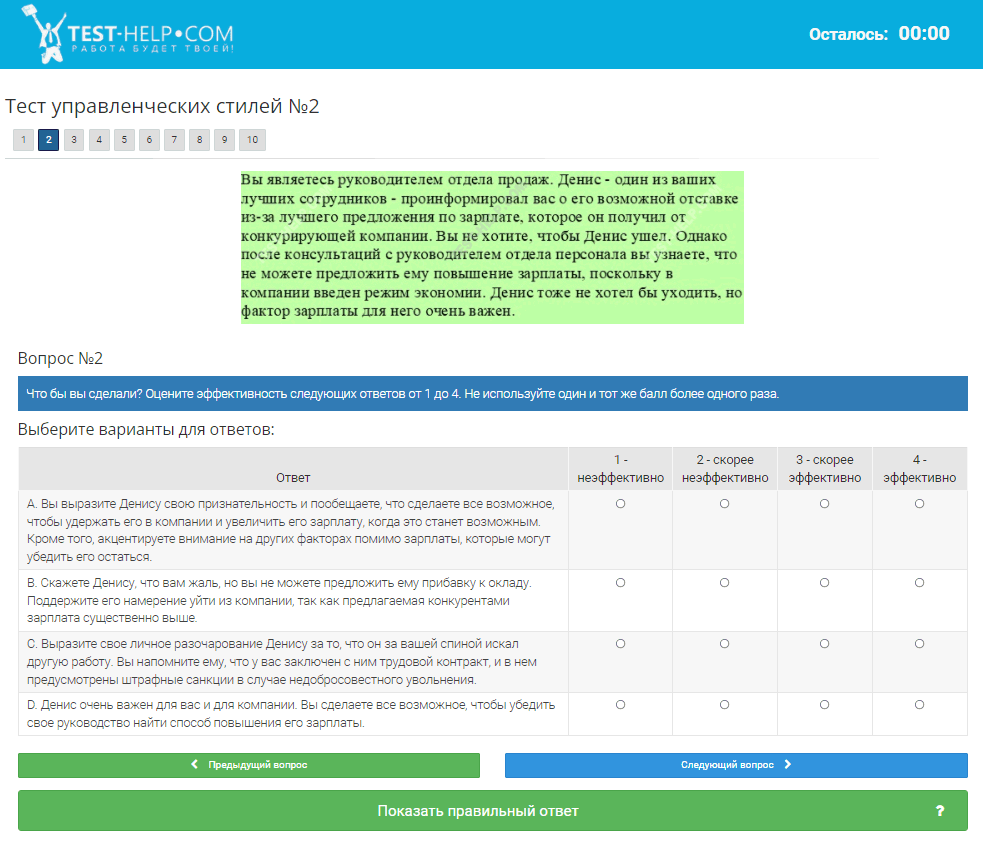Rate answer A as 1 - неэффективно
The width and height of the screenshot is (983, 851).
tap(621, 504)
